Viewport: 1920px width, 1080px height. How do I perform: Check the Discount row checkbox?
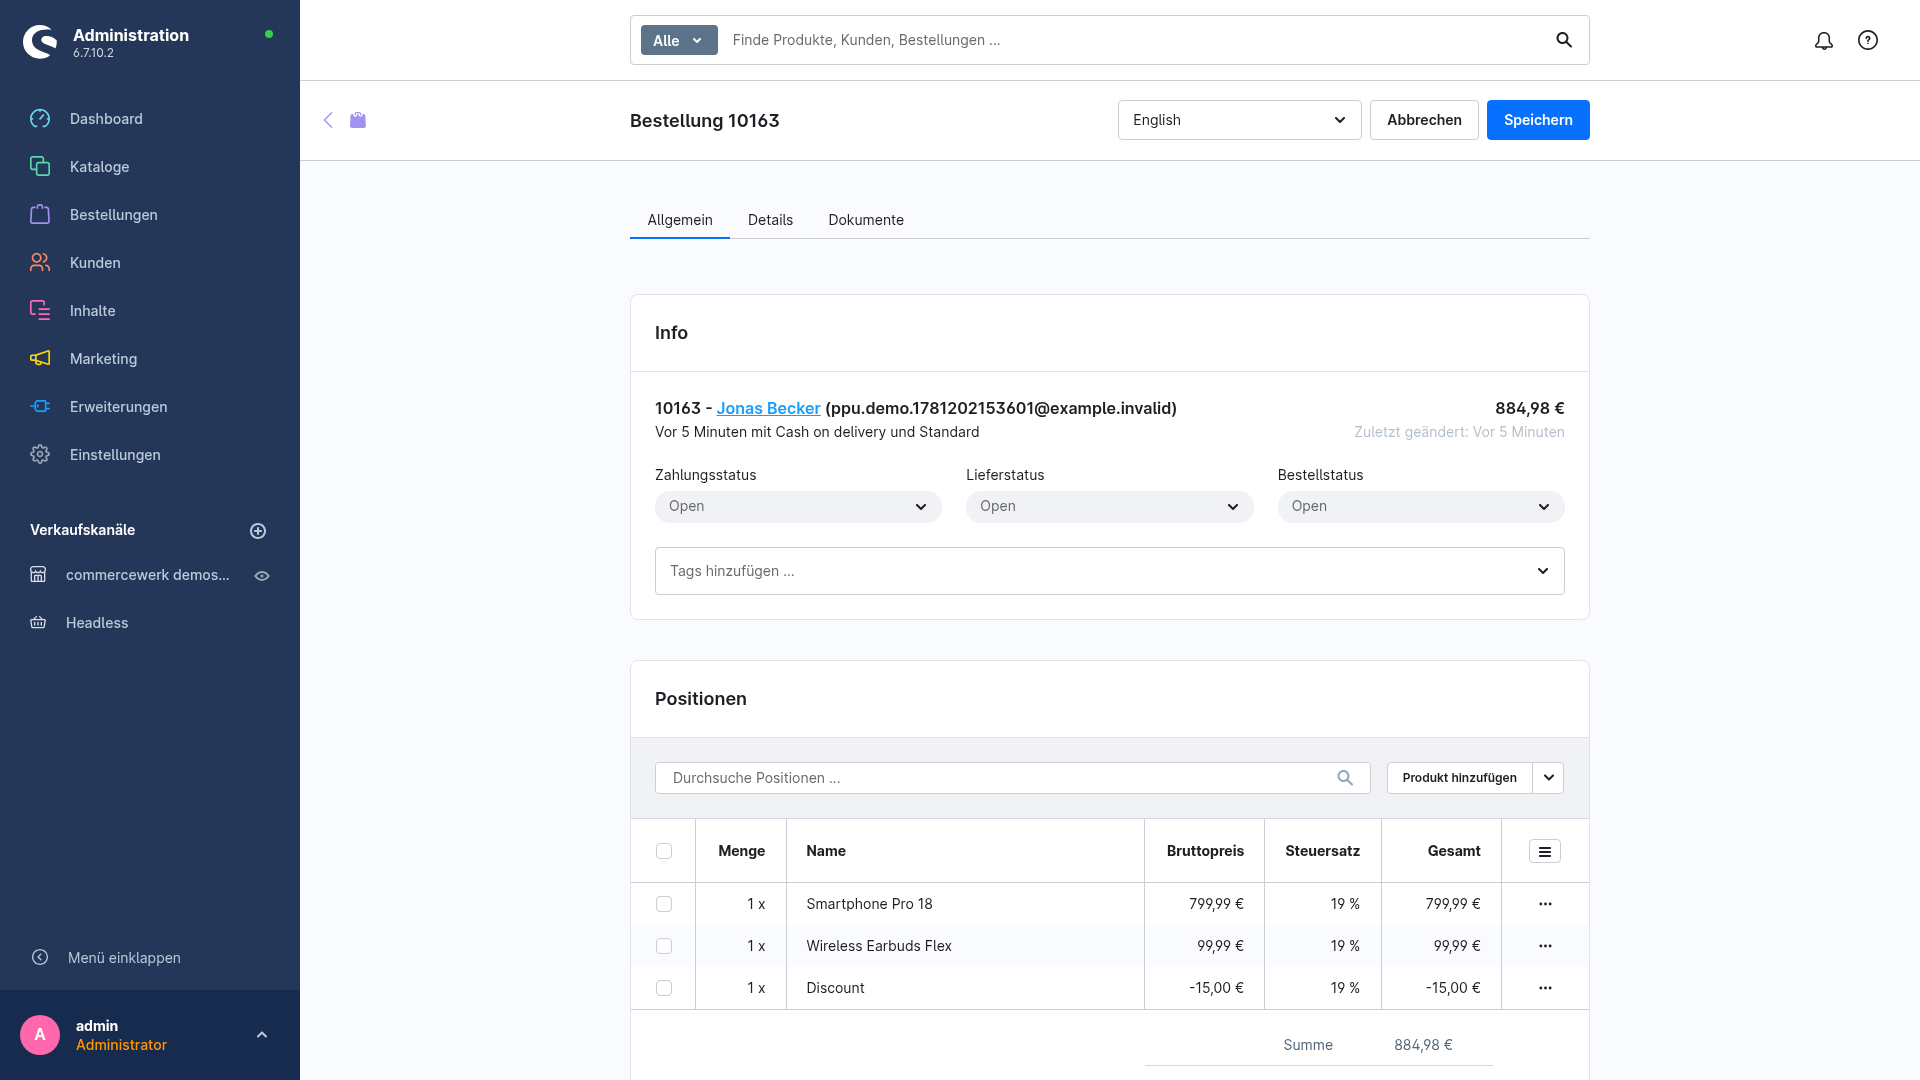(x=664, y=988)
